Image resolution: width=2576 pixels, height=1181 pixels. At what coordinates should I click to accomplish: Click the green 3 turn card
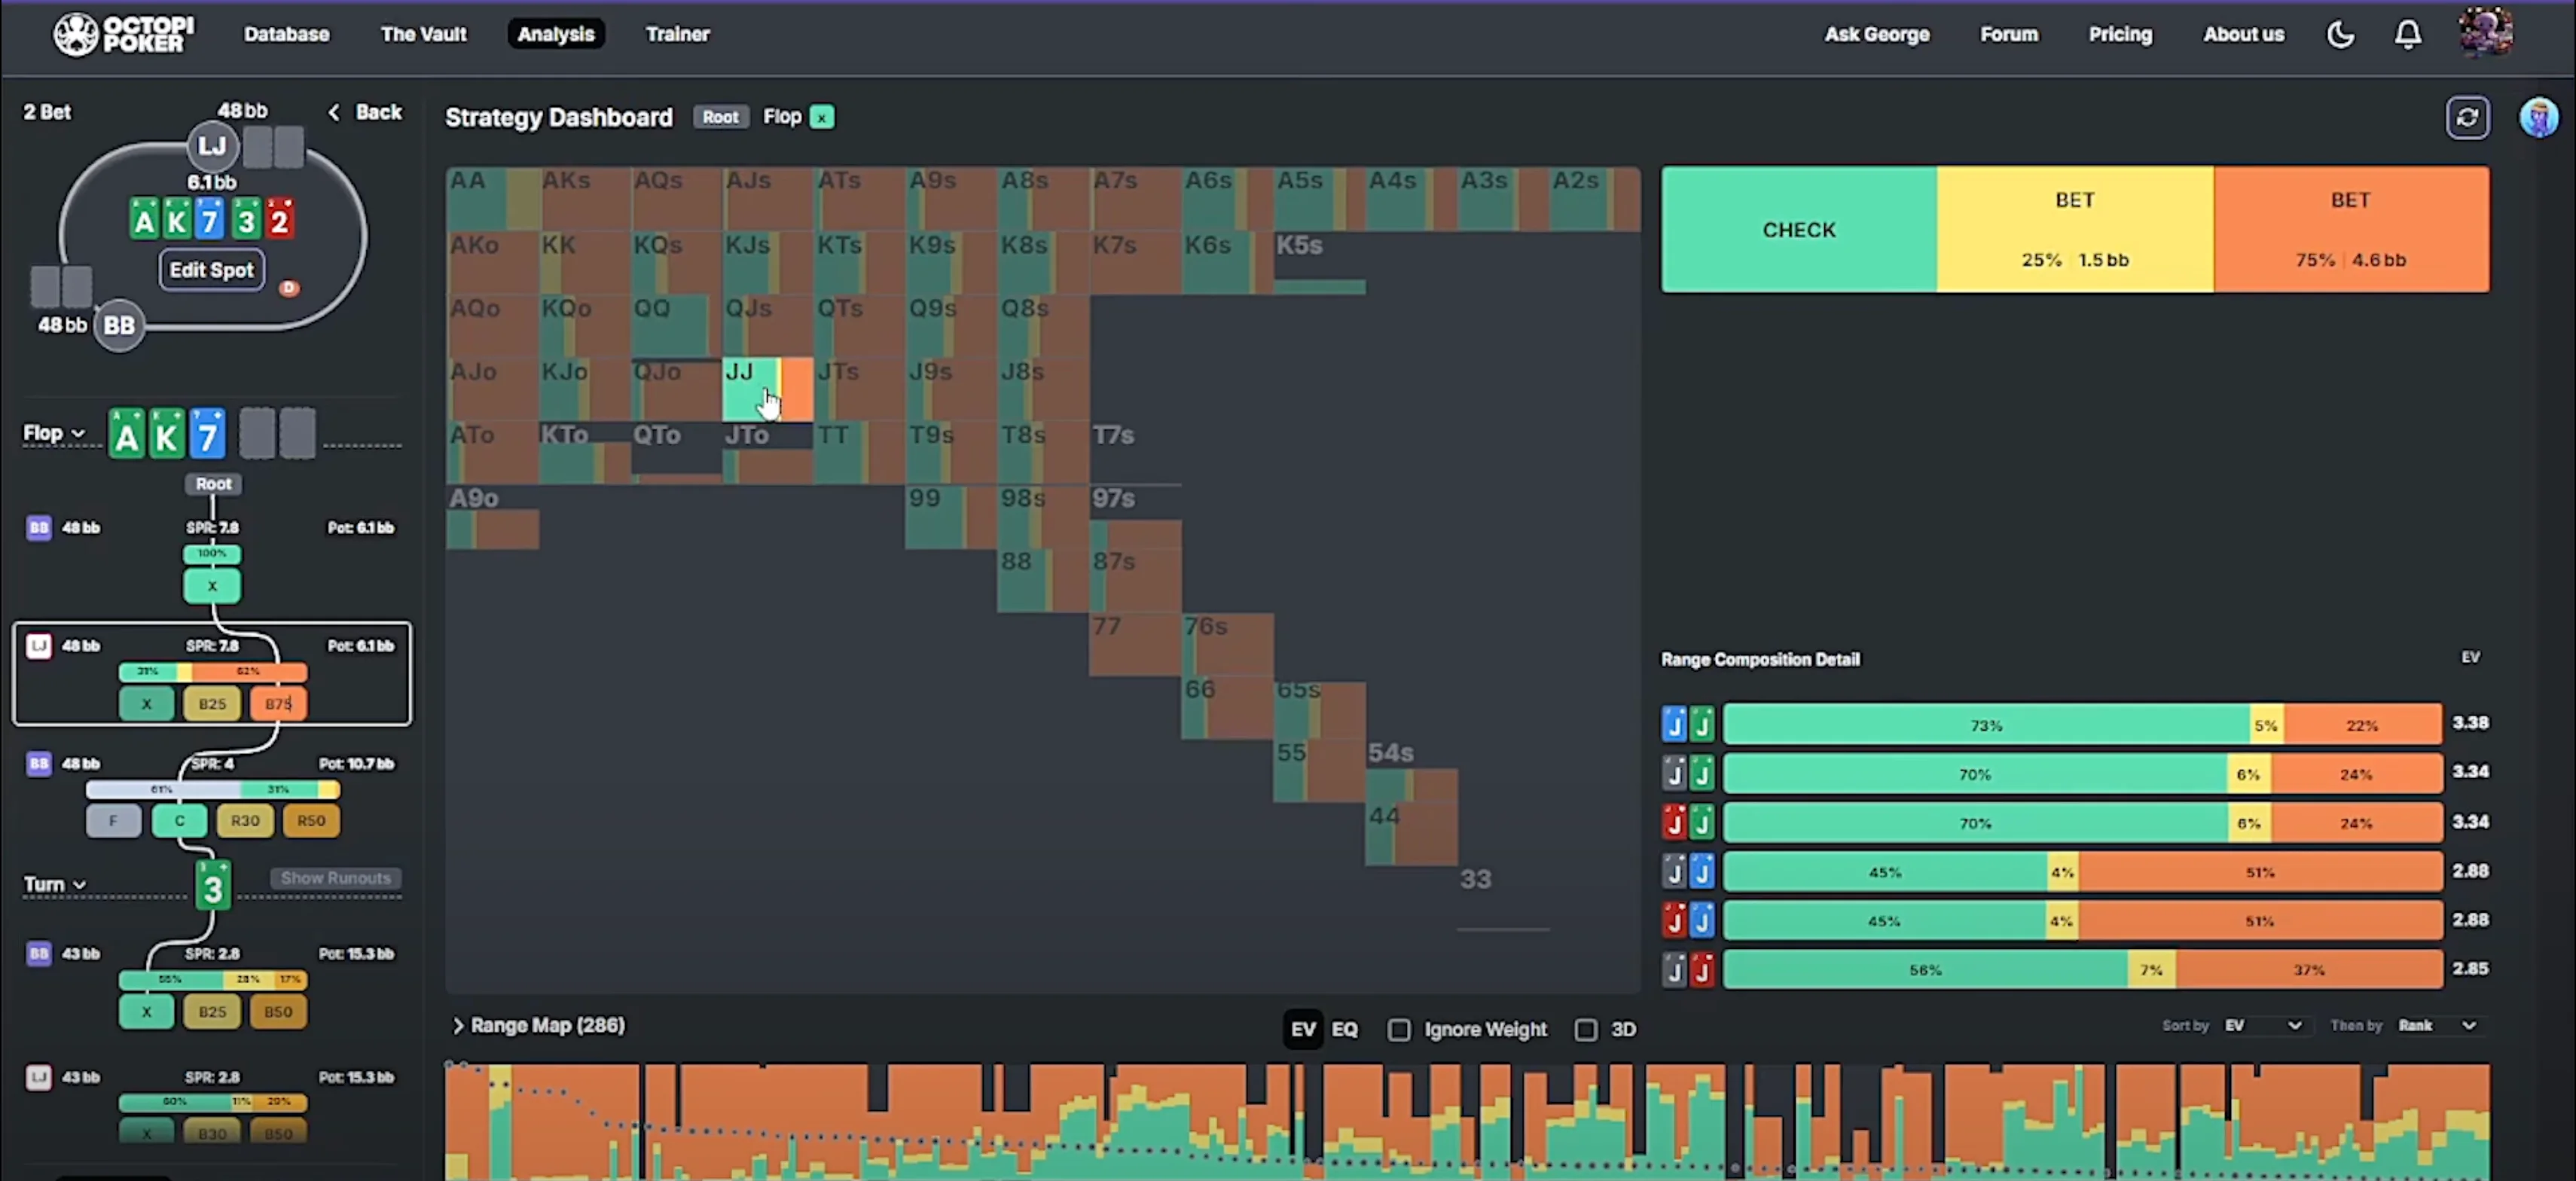pos(212,885)
